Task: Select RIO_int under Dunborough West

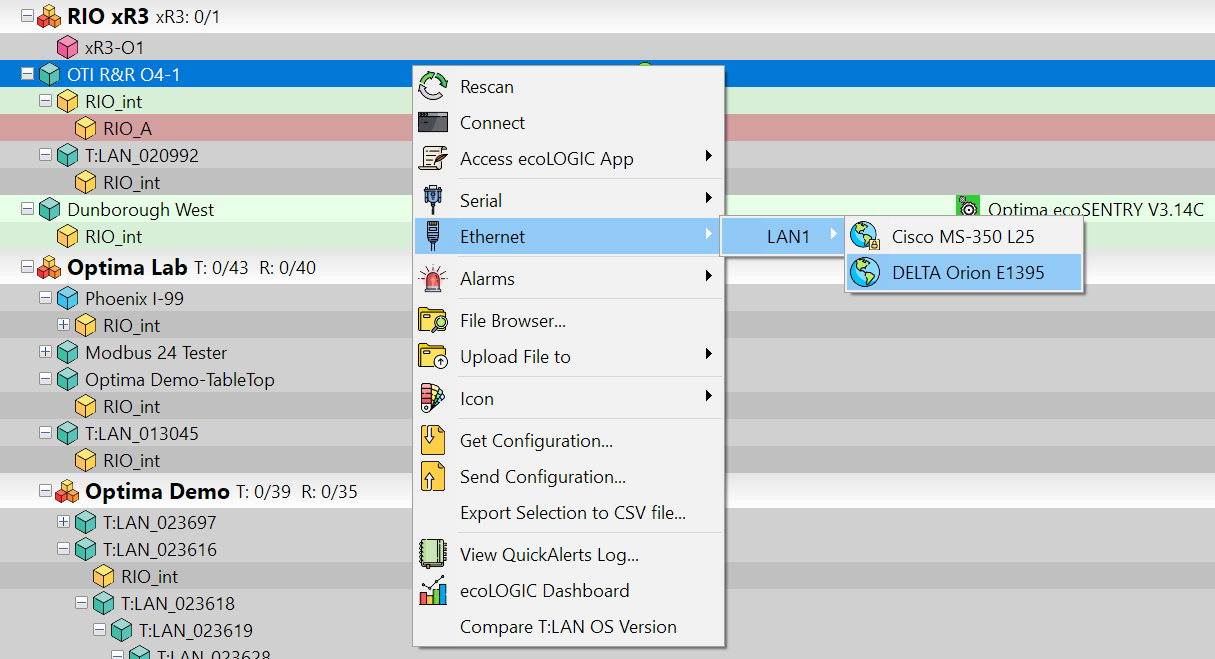Action: coord(607,237)
